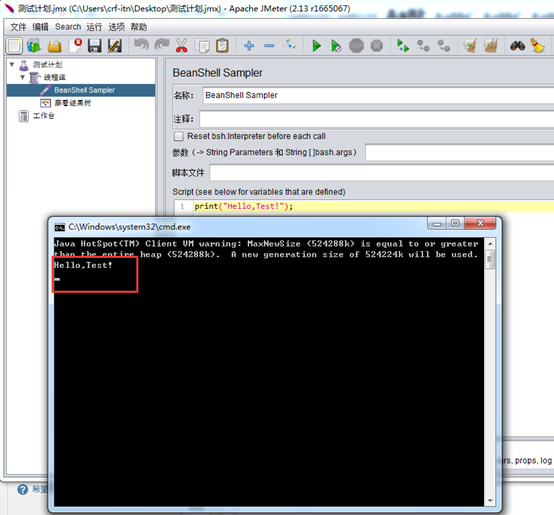
Task: Click the New test plan toolbar icon
Action: pyautogui.click(x=14, y=46)
